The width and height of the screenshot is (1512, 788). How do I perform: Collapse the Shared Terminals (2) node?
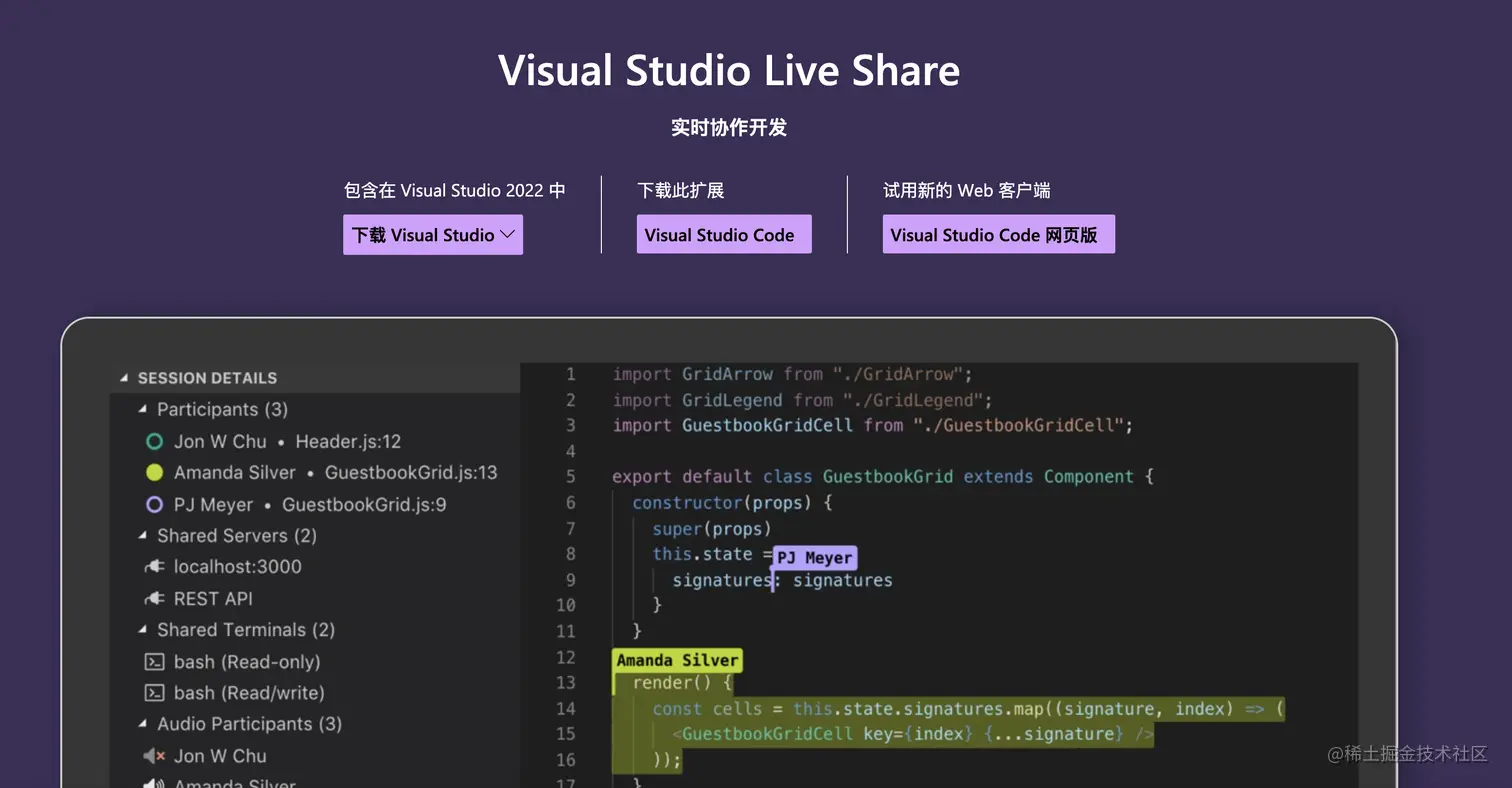click(x=143, y=630)
